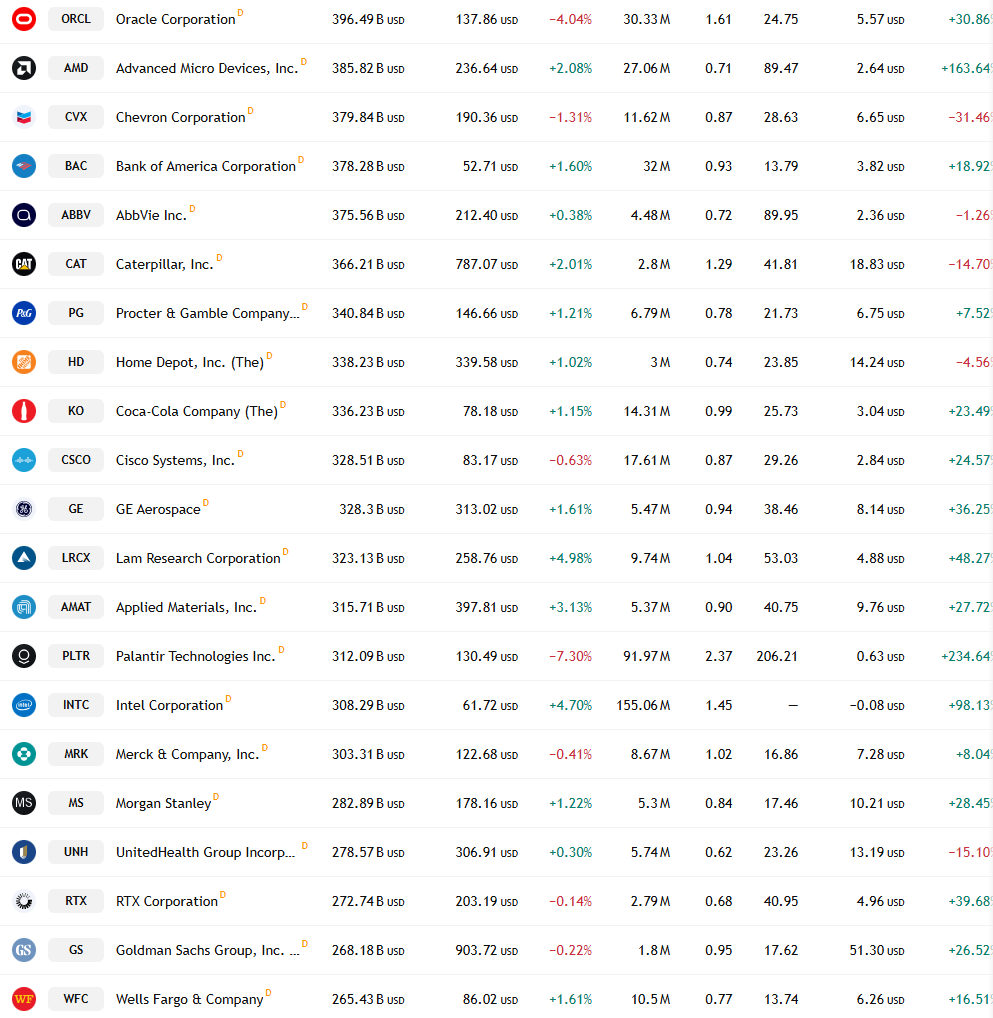Click the Home Depot logo icon
Image resolution: width=993 pixels, height=1018 pixels.
(x=24, y=362)
